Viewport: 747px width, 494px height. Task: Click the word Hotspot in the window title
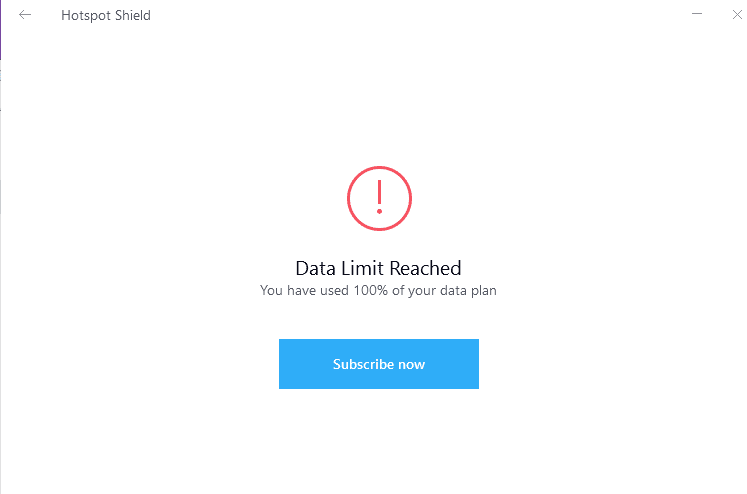86,16
